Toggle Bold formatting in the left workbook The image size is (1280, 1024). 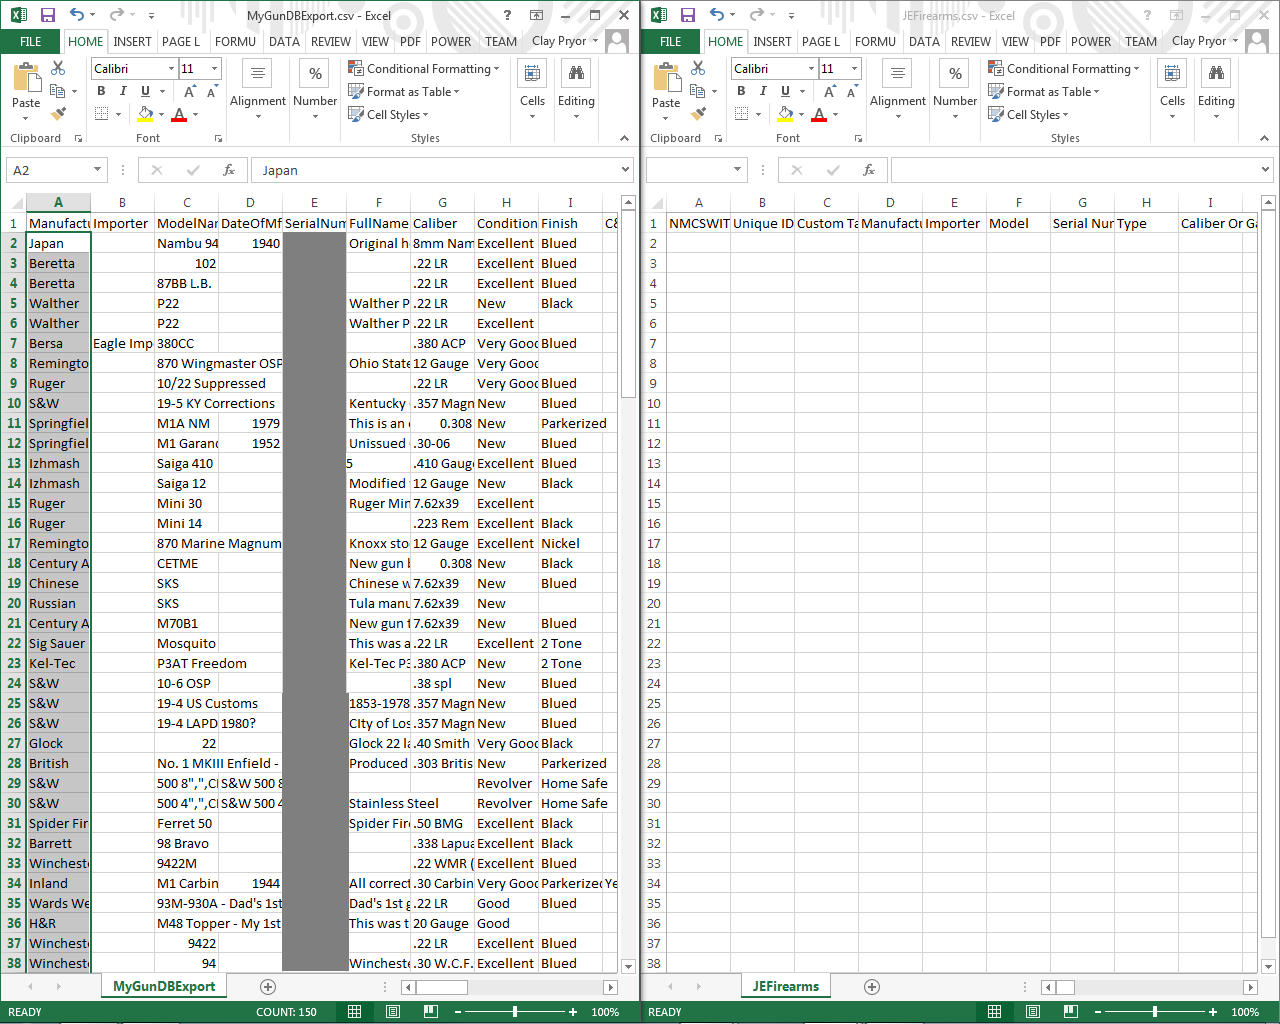click(x=99, y=90)
